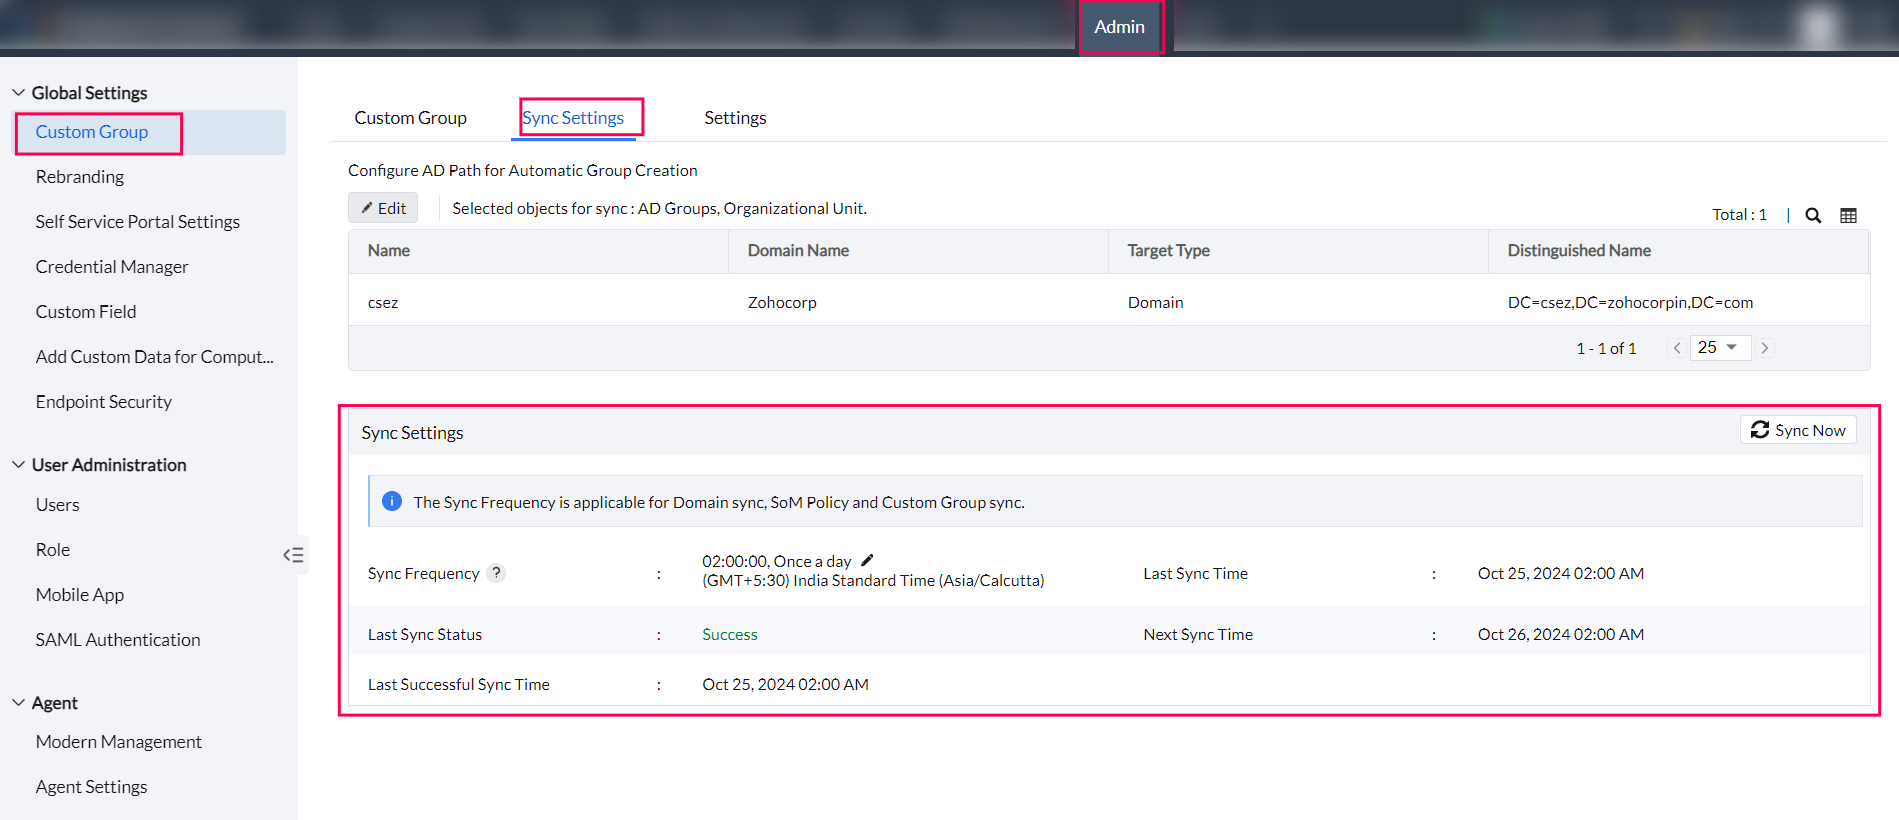This screenshot has width=1899, height=820.
Task: Collapse the left sidebar using the toggle icon
Action: coord(293,555)
